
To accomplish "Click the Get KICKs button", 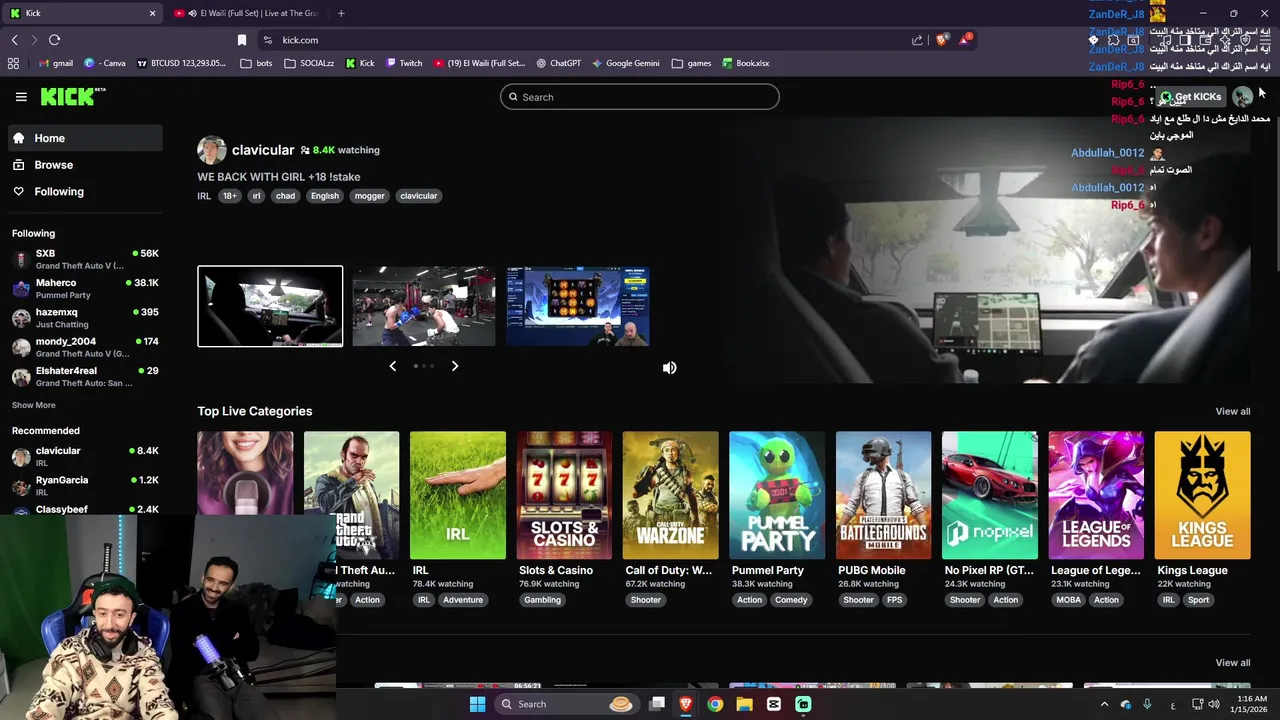I will pos(1191,97).
